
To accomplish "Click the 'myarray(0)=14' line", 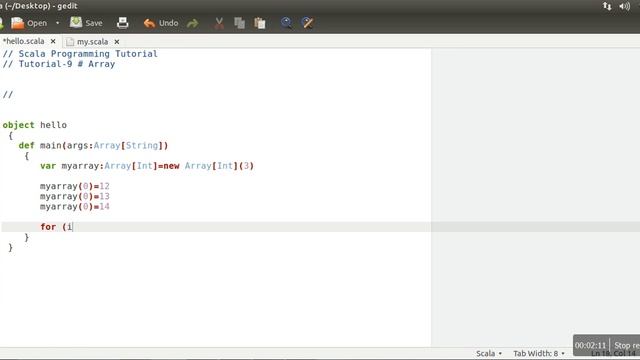I will pos(75,207).
